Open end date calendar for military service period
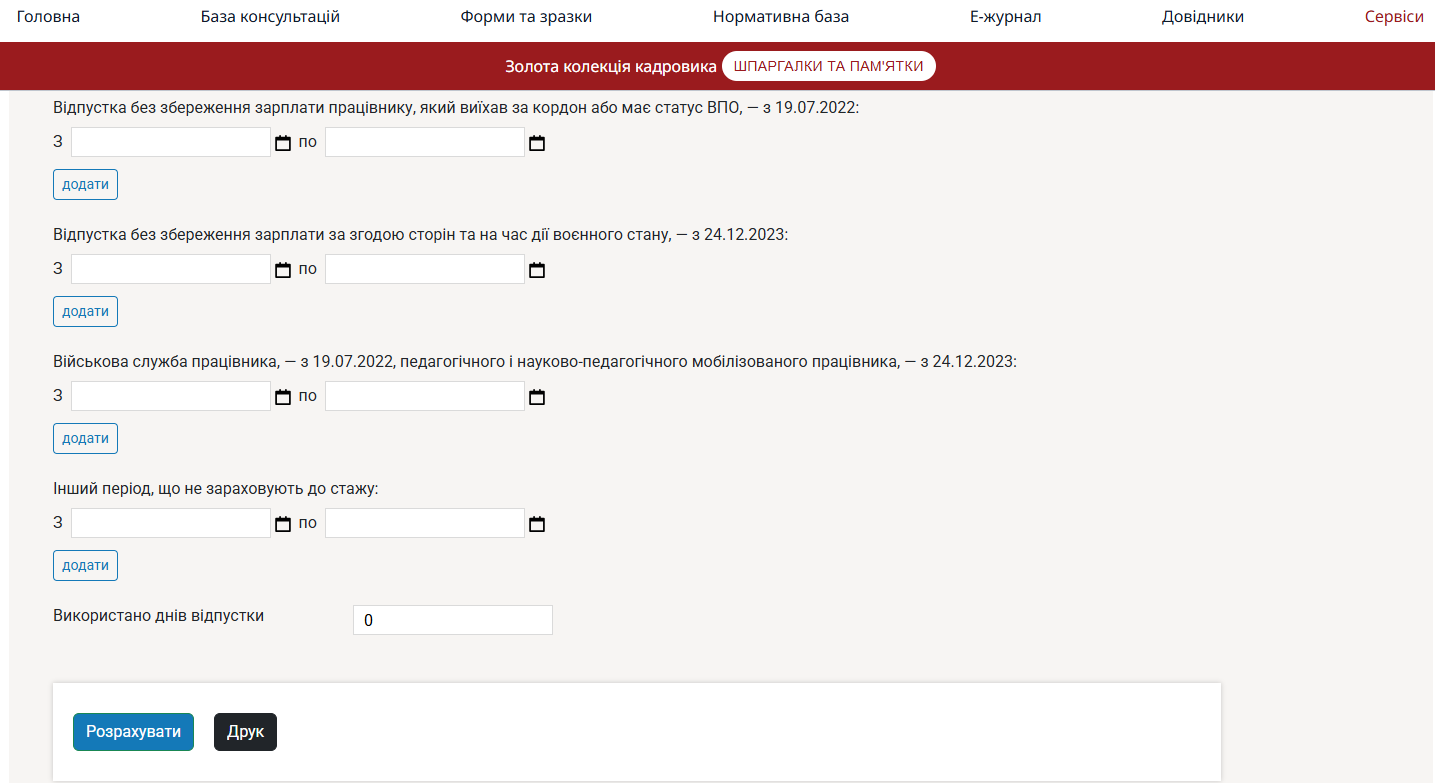The image size is (1435, 783). coord(537,397)
